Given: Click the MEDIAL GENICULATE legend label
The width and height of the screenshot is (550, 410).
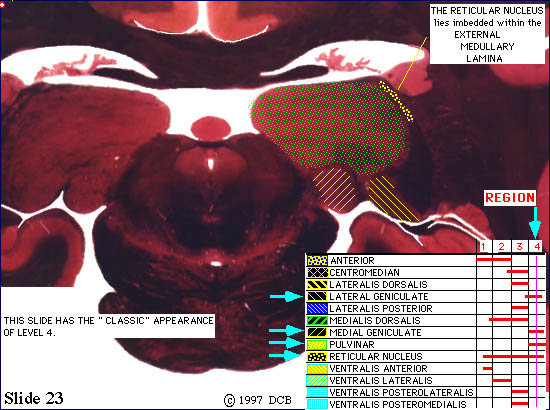Looking at the screenshot, I should click(x=375, y=332).
